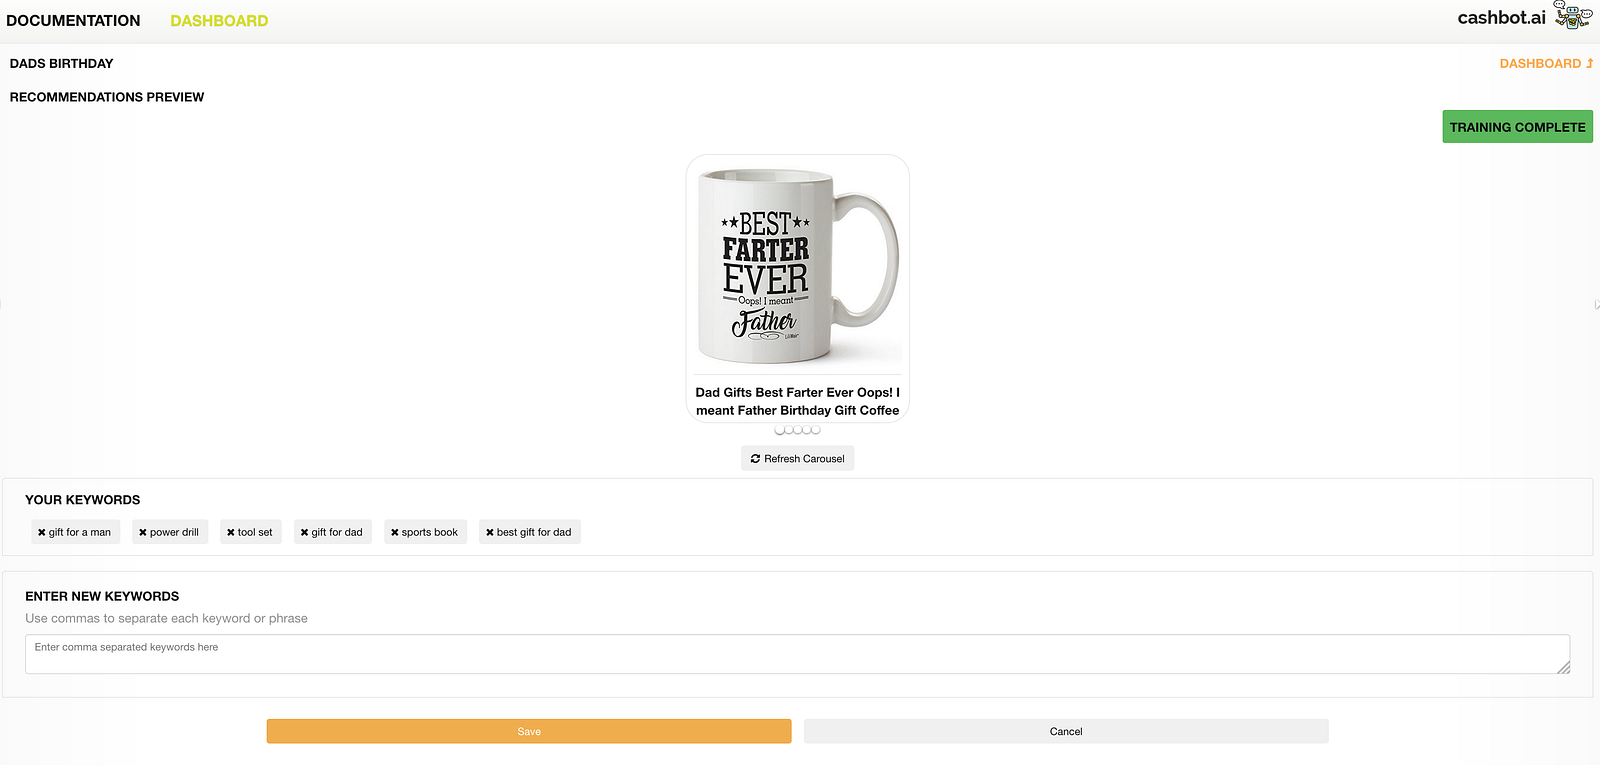Select the last carousel pagination dot

pyautogui.click(x=816, y=430)
